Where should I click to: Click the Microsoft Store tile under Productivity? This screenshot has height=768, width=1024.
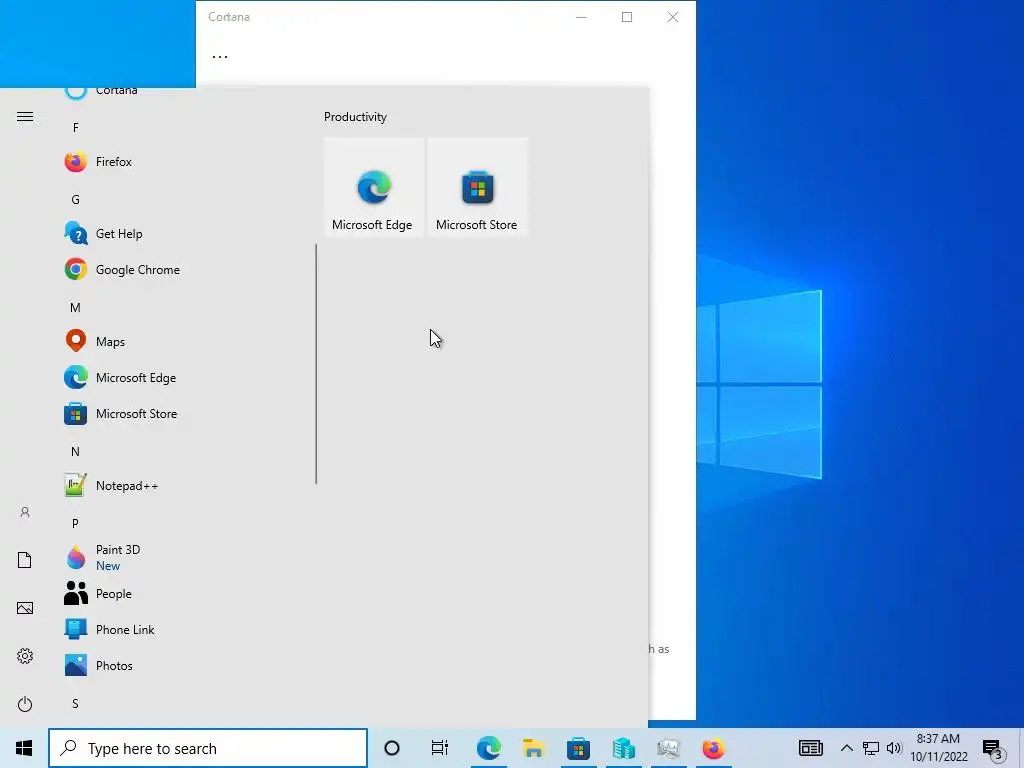(x=477, y=187)
